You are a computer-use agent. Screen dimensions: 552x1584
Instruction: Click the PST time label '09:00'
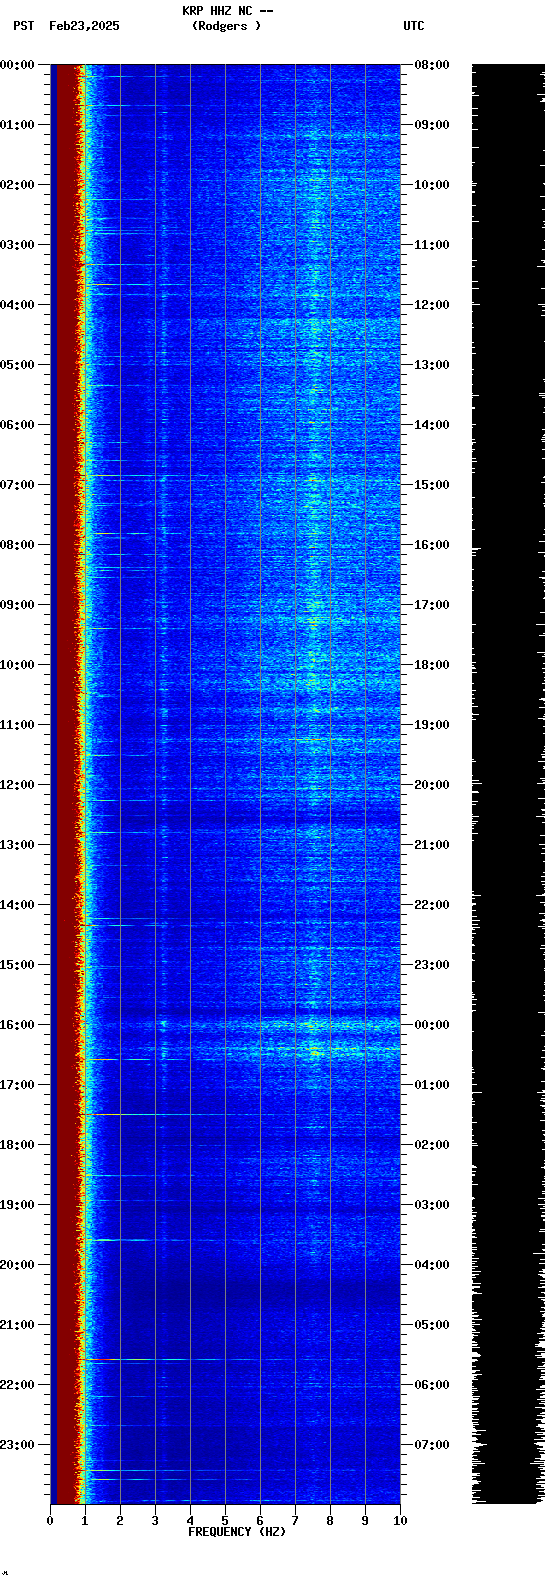click(x=17, y=605)
